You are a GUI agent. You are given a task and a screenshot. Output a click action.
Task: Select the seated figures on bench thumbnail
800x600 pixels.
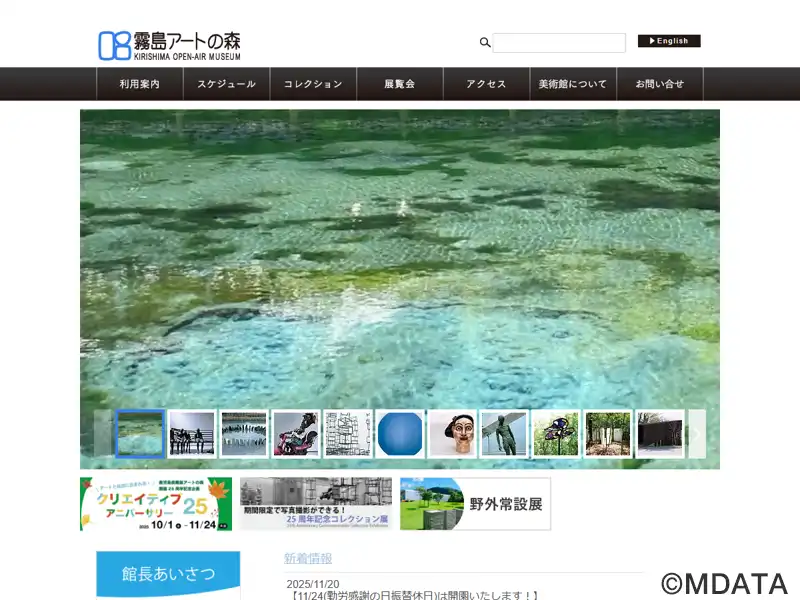(192, 434)
